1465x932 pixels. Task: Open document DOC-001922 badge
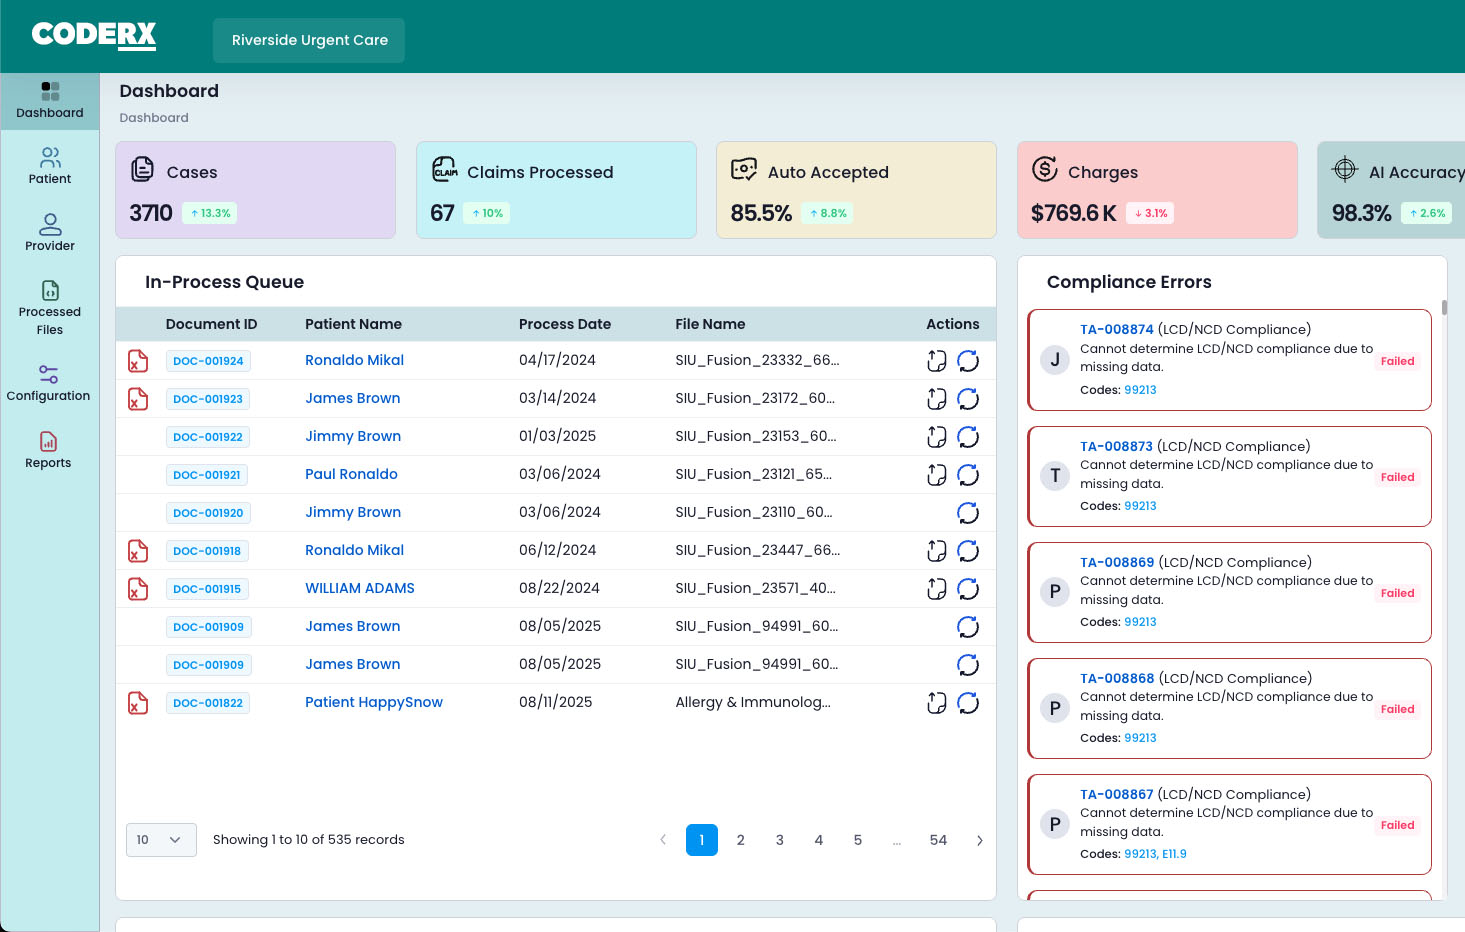coord(208,437)
